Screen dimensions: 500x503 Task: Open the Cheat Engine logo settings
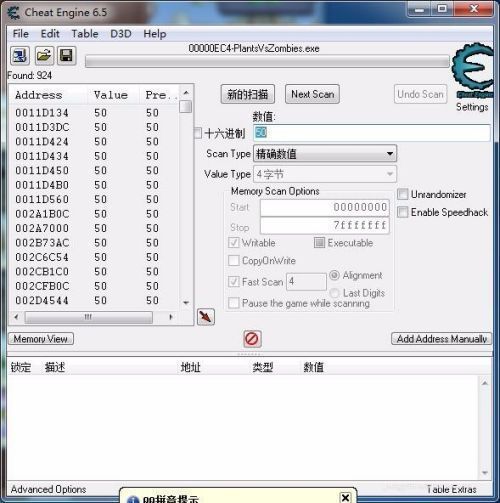click(x=473, y=70)
